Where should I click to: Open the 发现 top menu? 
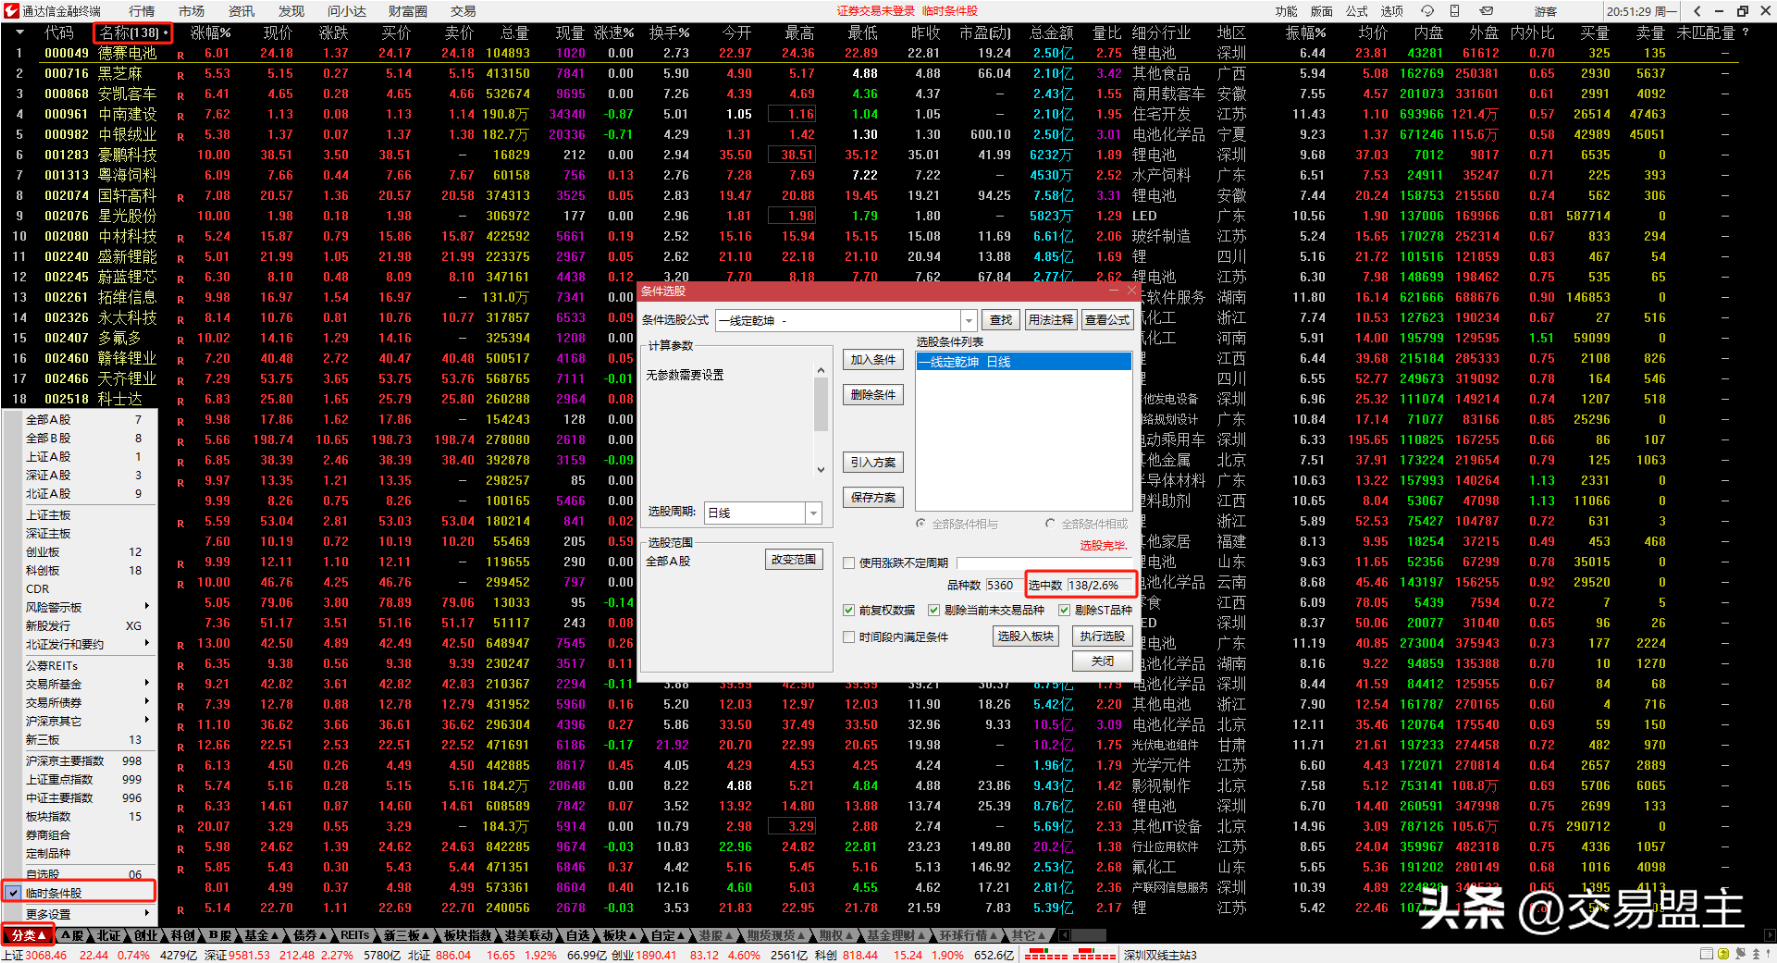click(x=291, y=11)
